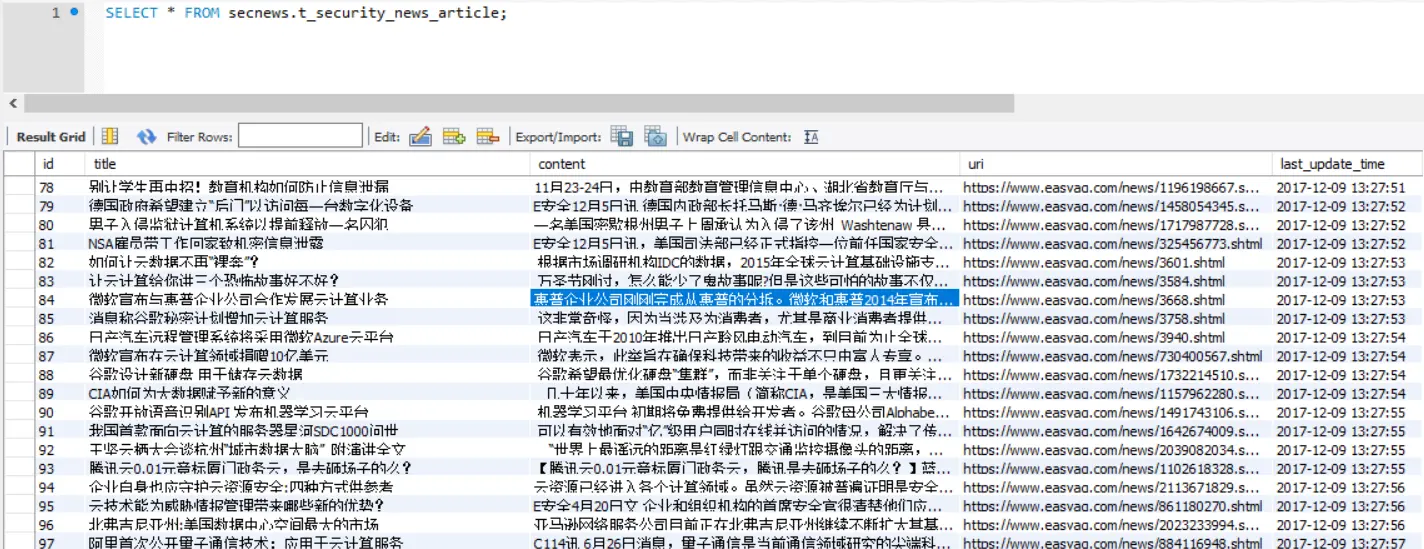Sort by the uri column header
The image size is (1424, 549).
point(1116,164)
